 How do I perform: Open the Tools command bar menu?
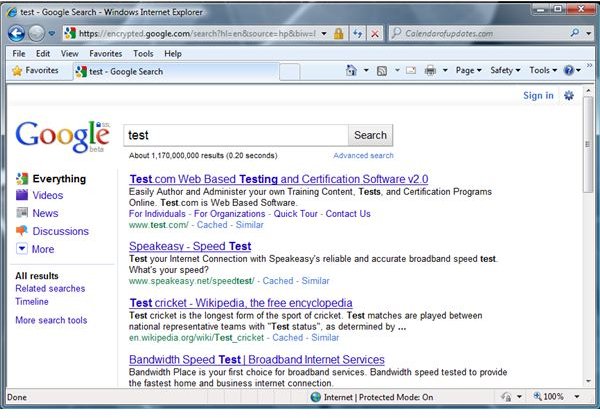[x=543, y=70]
